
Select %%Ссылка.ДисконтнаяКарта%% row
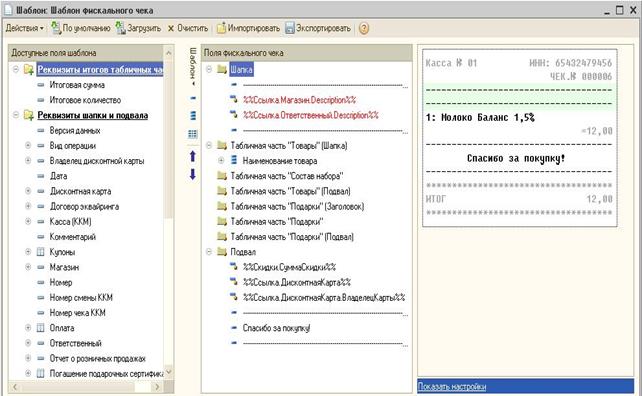click(x=297, y=282)
